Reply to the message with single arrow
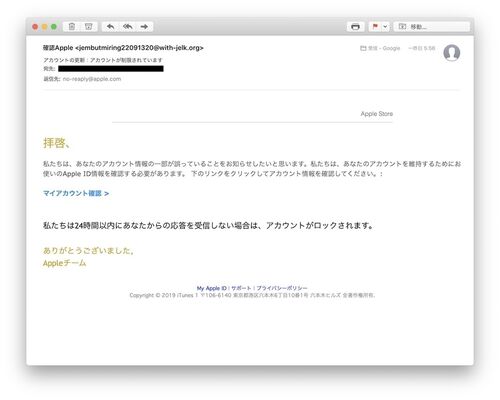 click(111, 27)
